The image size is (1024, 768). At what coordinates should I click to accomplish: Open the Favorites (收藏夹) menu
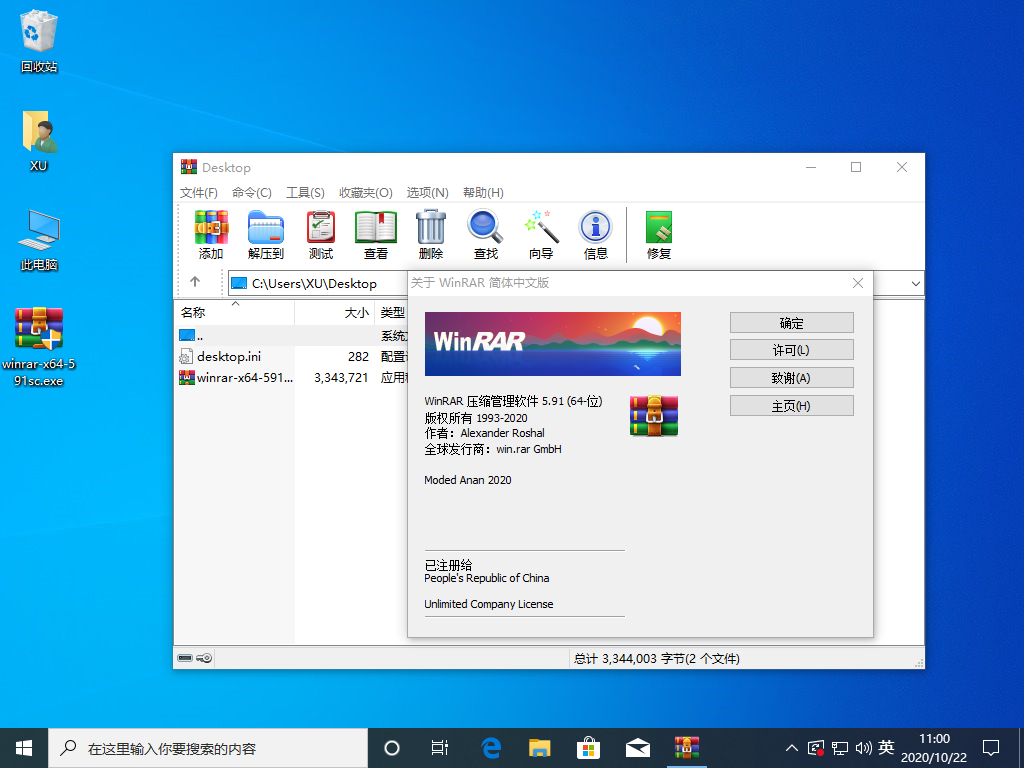pyautogui.click(x=365, y=192)
